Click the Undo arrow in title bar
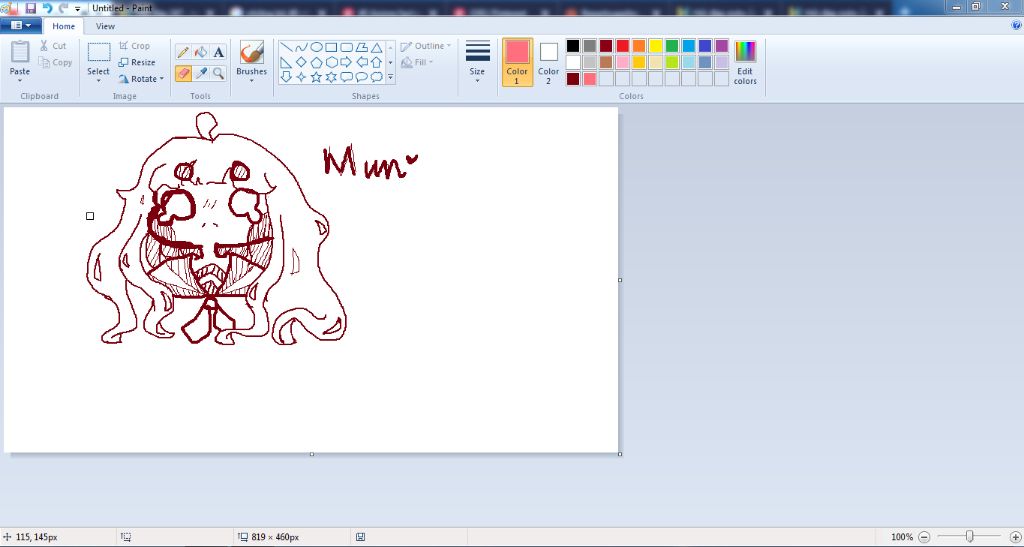1024x547 pixels. click(x=47, y=8)
